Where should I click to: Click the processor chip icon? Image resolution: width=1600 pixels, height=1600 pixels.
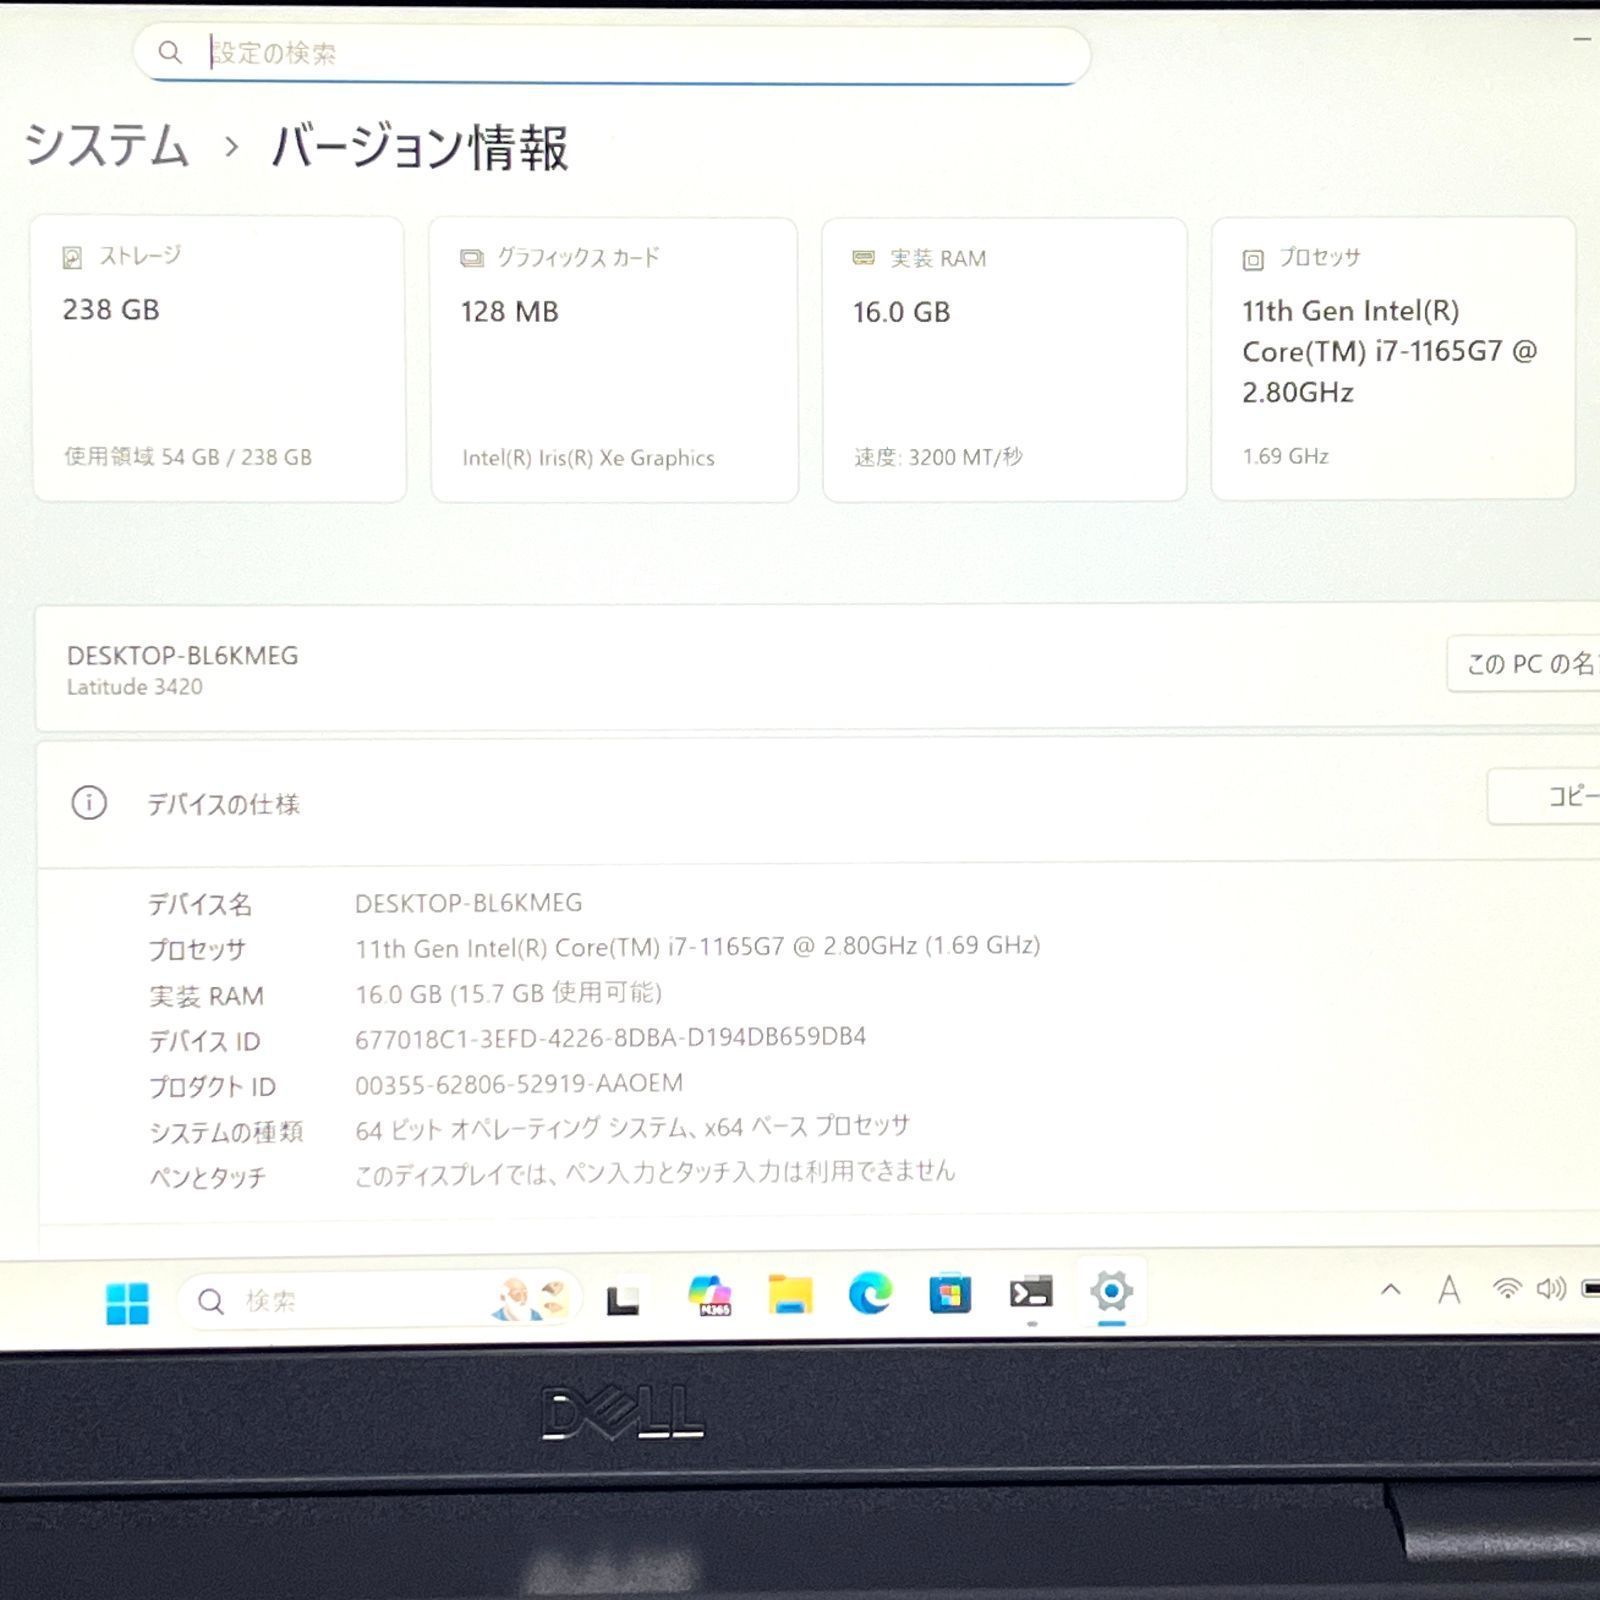[x=1253, y=260]
